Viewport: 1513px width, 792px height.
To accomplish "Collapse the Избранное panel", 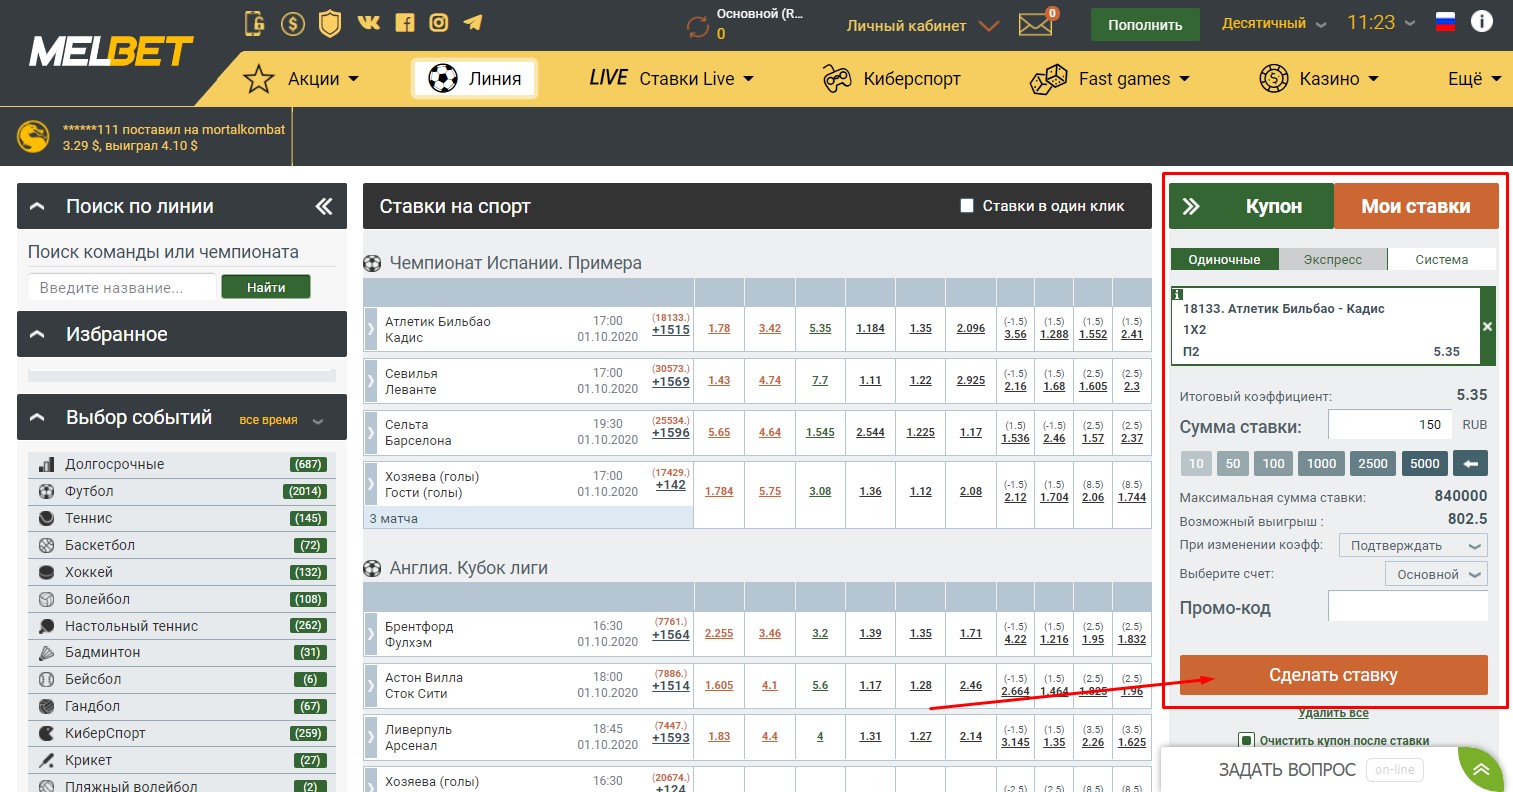I will 38,334.
